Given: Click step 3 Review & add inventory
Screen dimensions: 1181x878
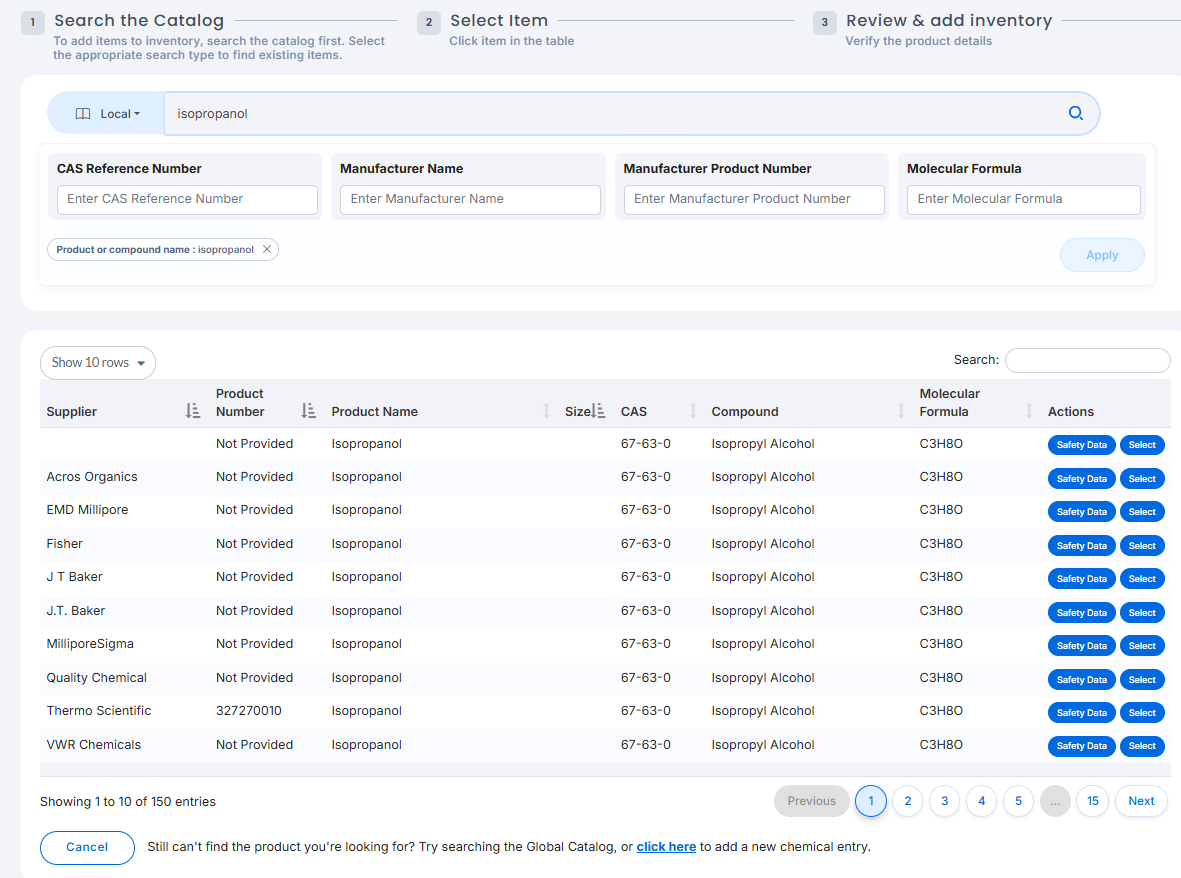Looking at the screenshot, I should pos(948,20).
